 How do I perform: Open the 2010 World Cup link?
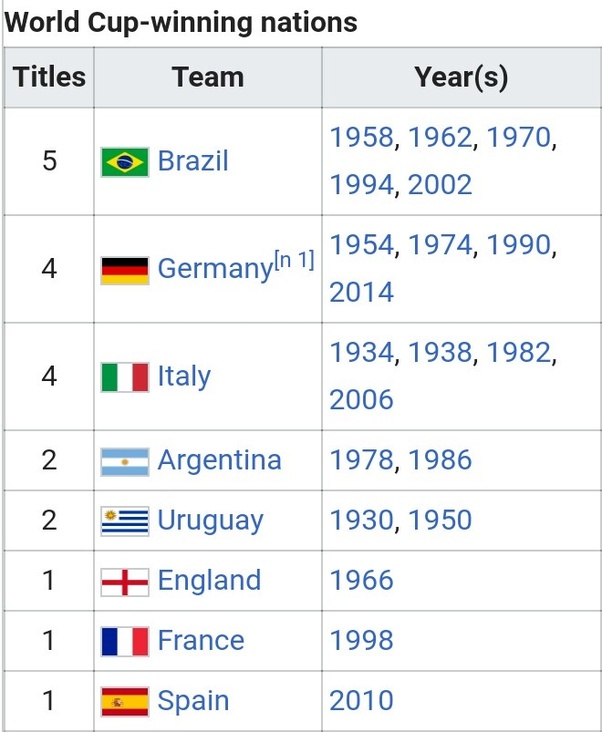point(362,700)
